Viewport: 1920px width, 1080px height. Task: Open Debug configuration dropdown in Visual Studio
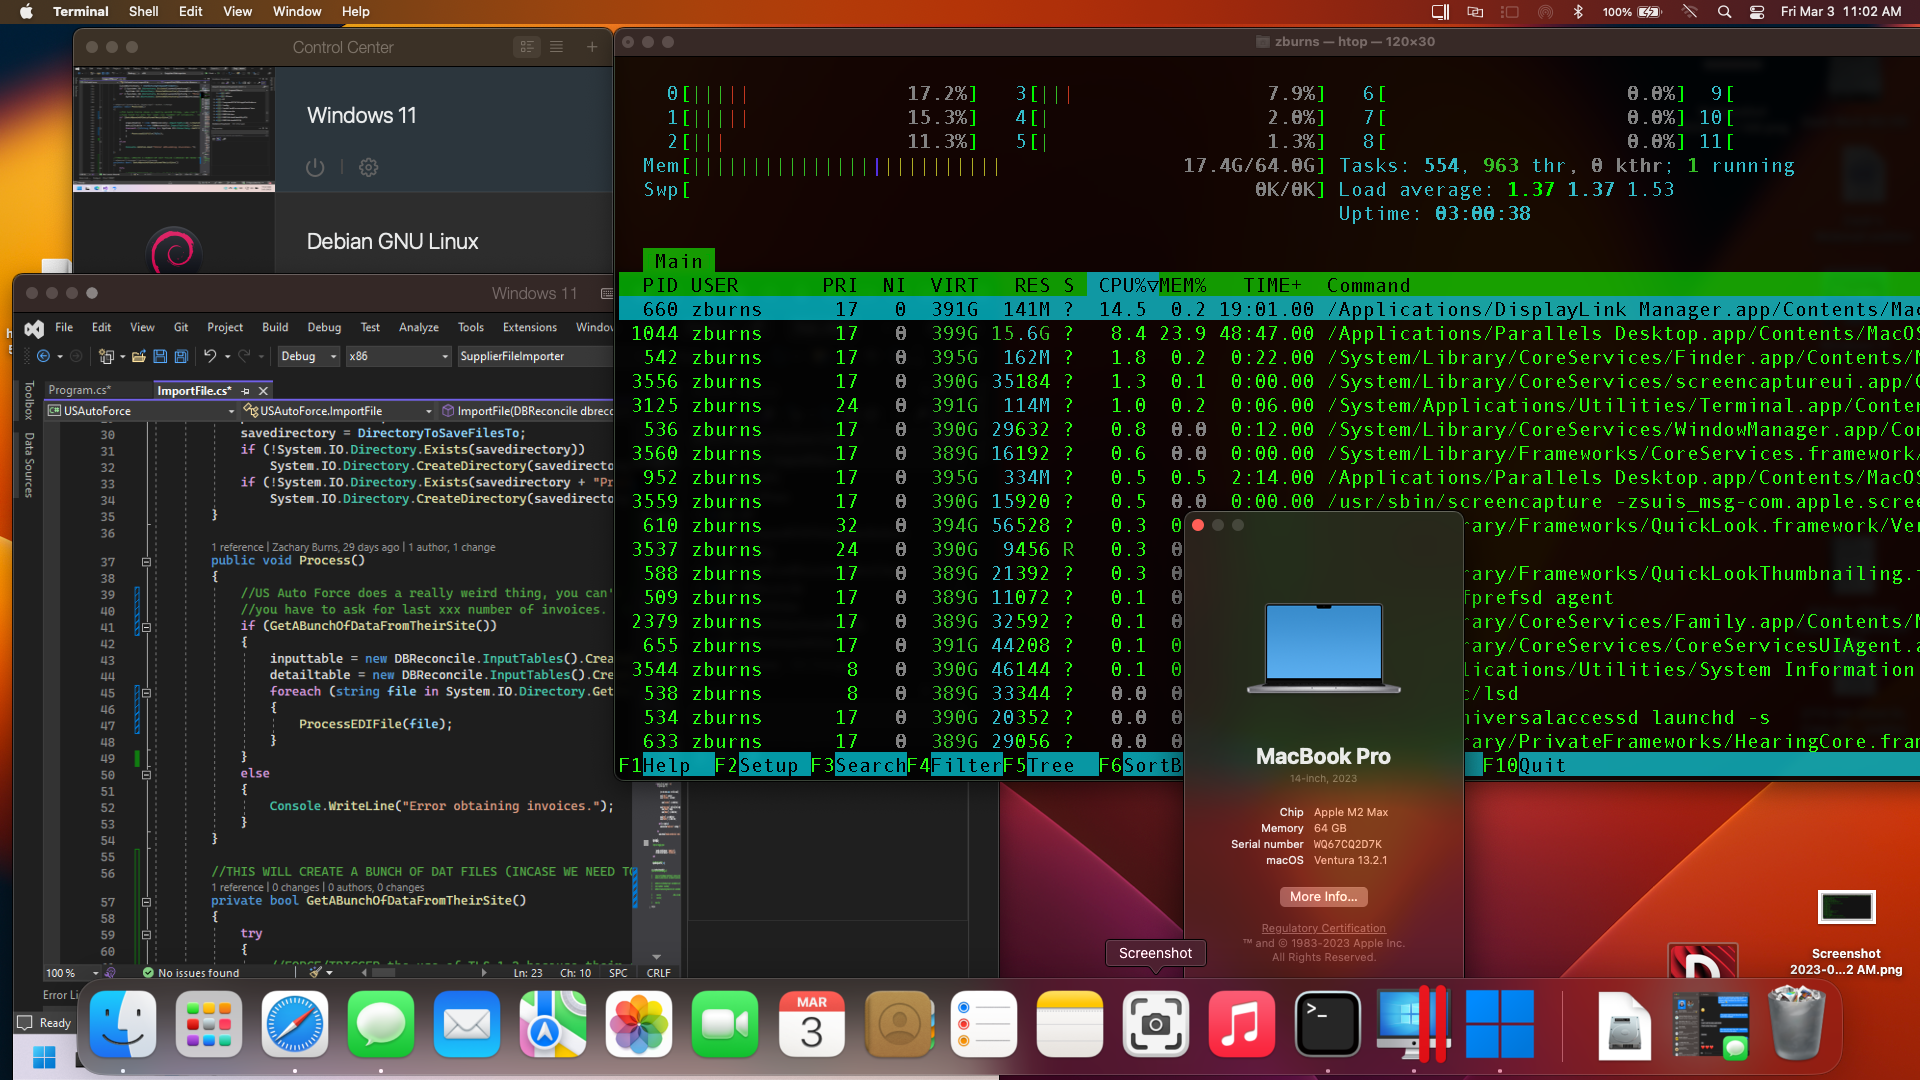click(x=308, y=356)
